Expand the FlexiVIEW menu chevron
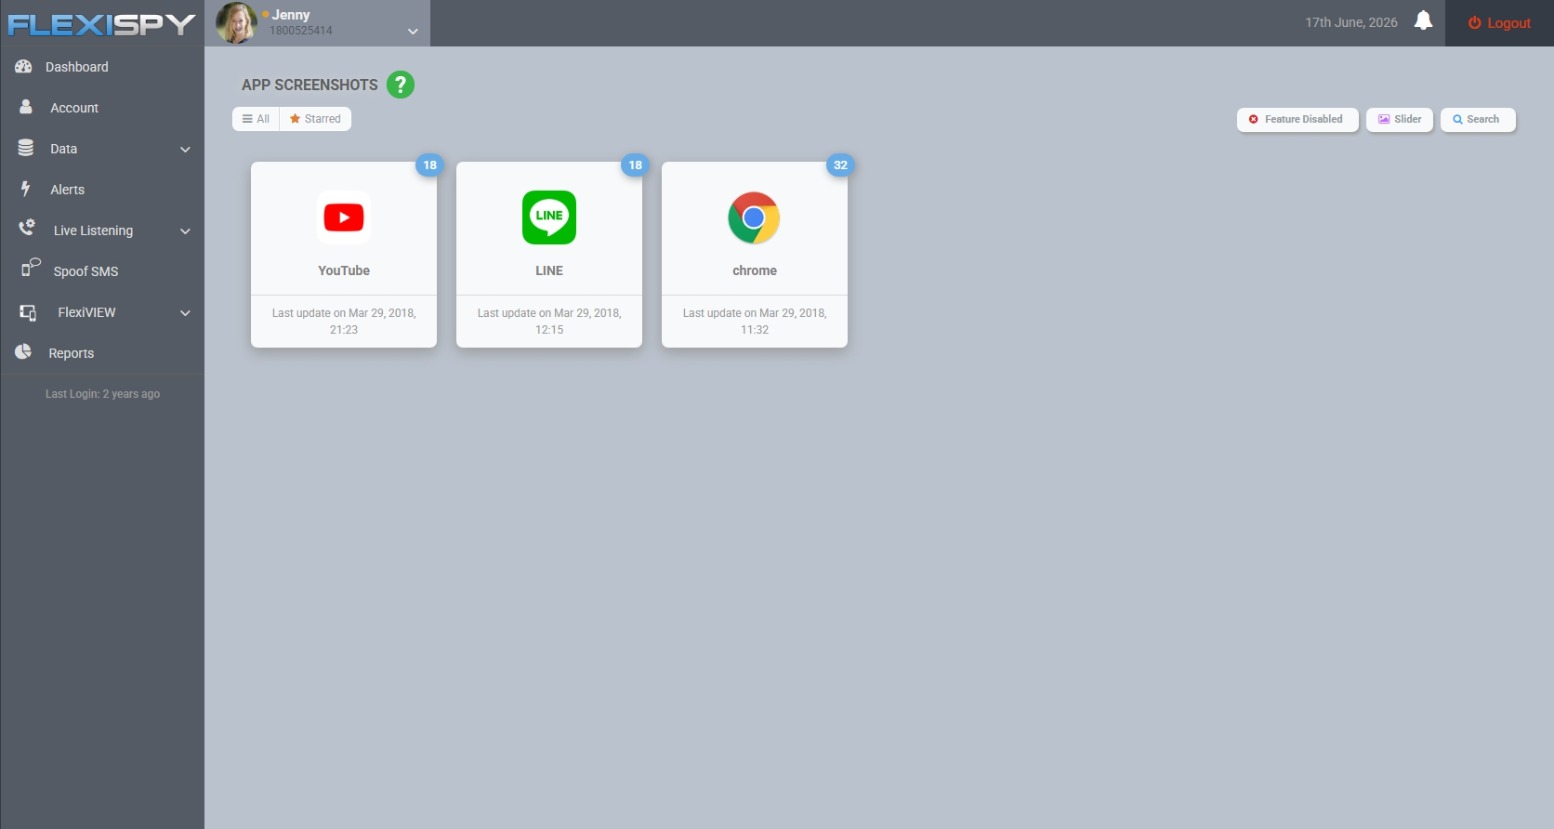1554x829 pixels. coord(185,313)
